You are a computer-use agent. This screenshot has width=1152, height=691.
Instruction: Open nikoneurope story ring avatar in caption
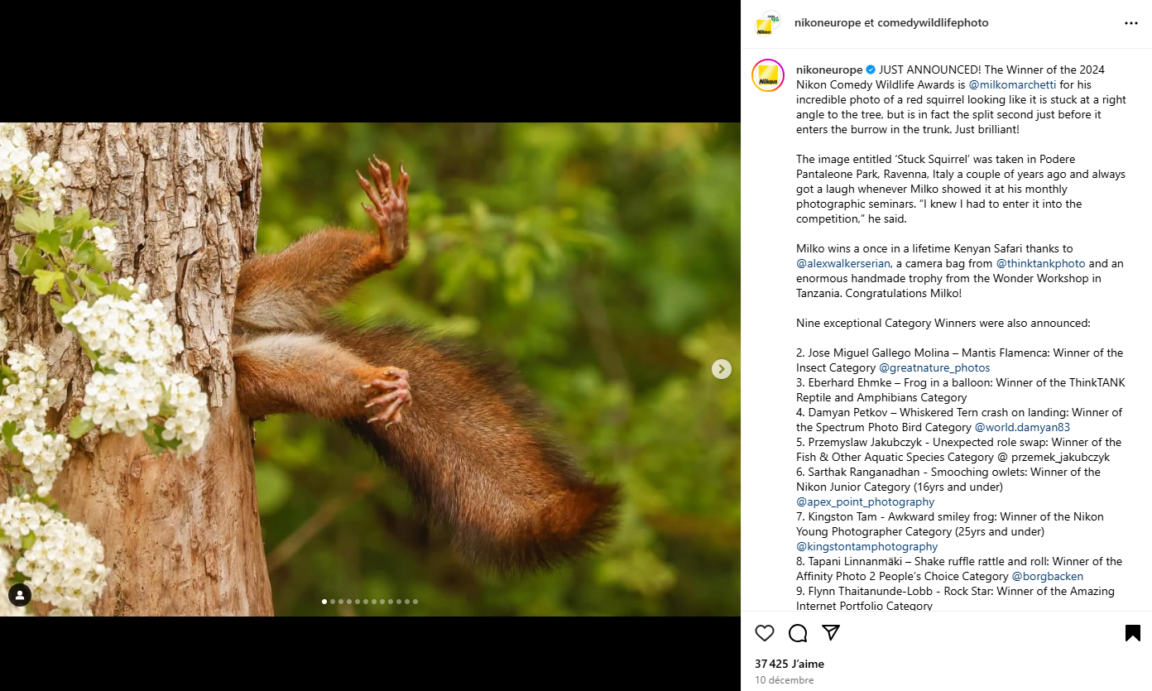tap(768, 76)
